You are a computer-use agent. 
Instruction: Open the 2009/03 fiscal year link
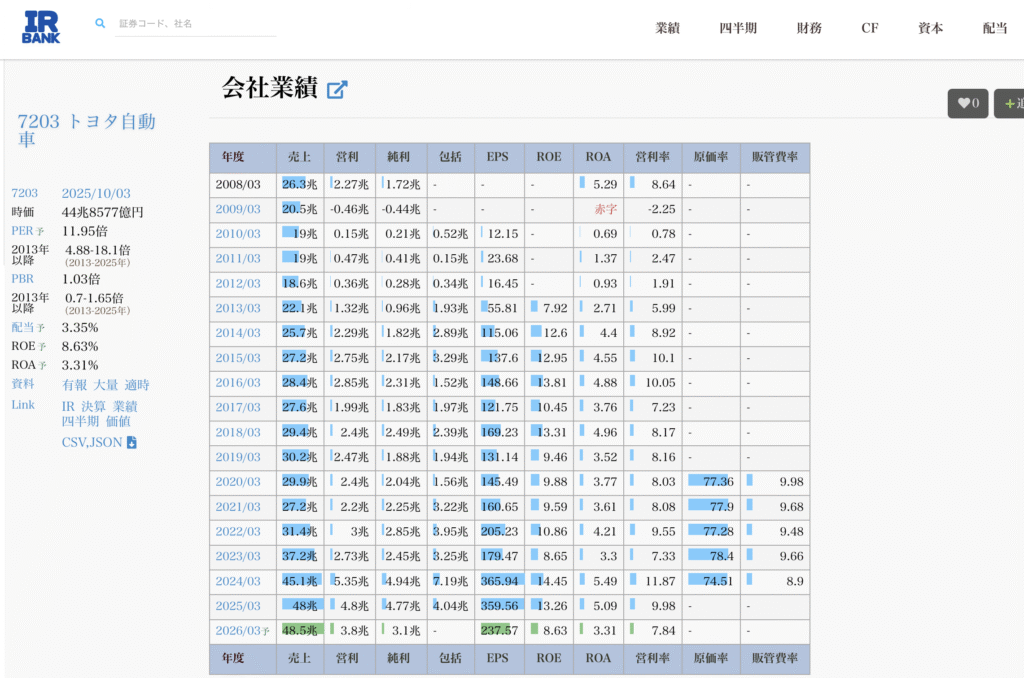(x=238, y=209)
